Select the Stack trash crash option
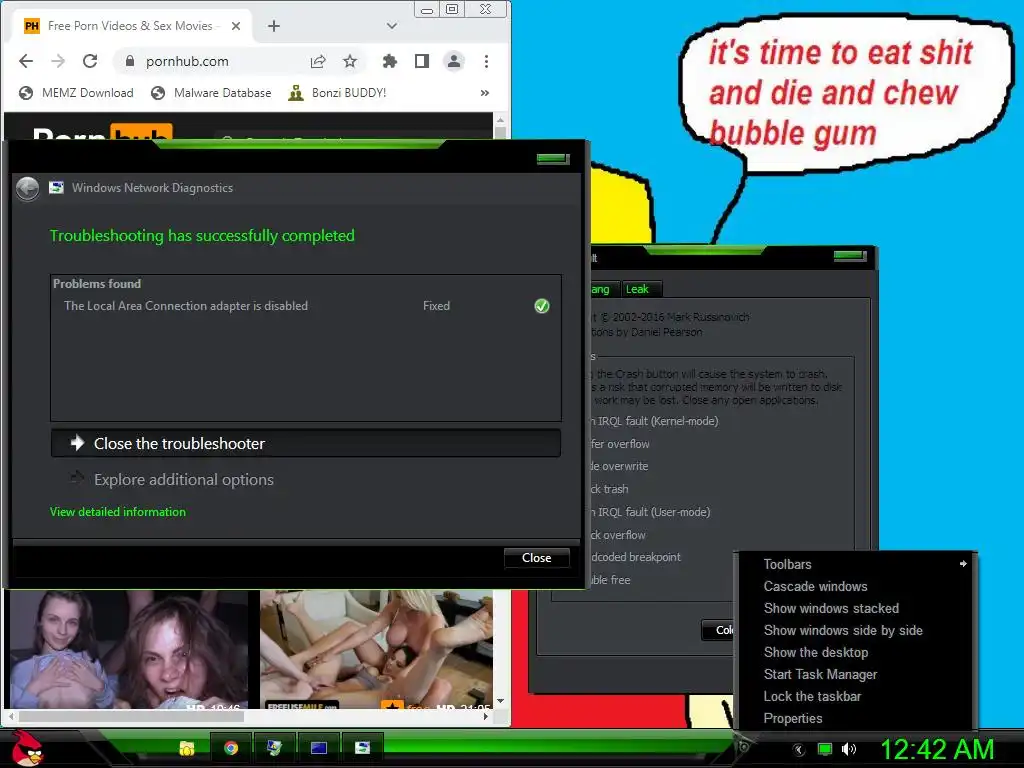This screenshot has height=768, width=1024. [609, 489]
